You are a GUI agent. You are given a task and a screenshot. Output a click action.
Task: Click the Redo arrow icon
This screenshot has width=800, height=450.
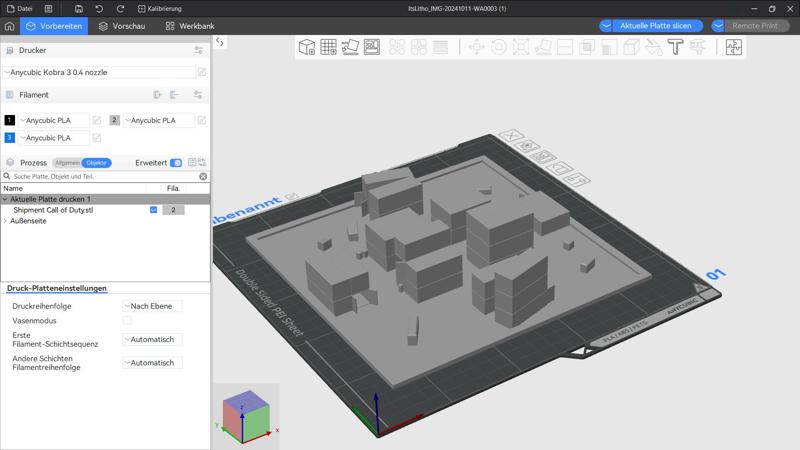tap(120, 9)
